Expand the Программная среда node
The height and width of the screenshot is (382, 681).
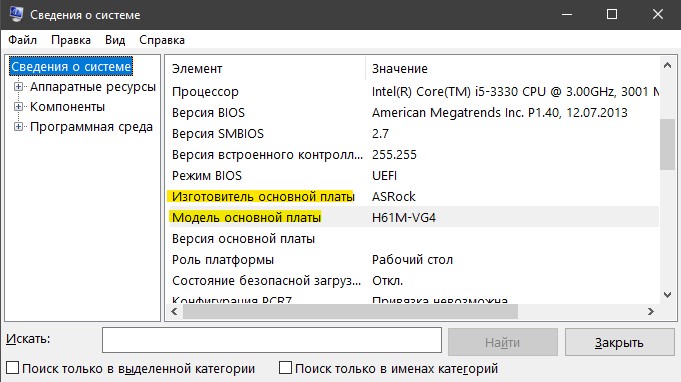click(x=18, y=127)
